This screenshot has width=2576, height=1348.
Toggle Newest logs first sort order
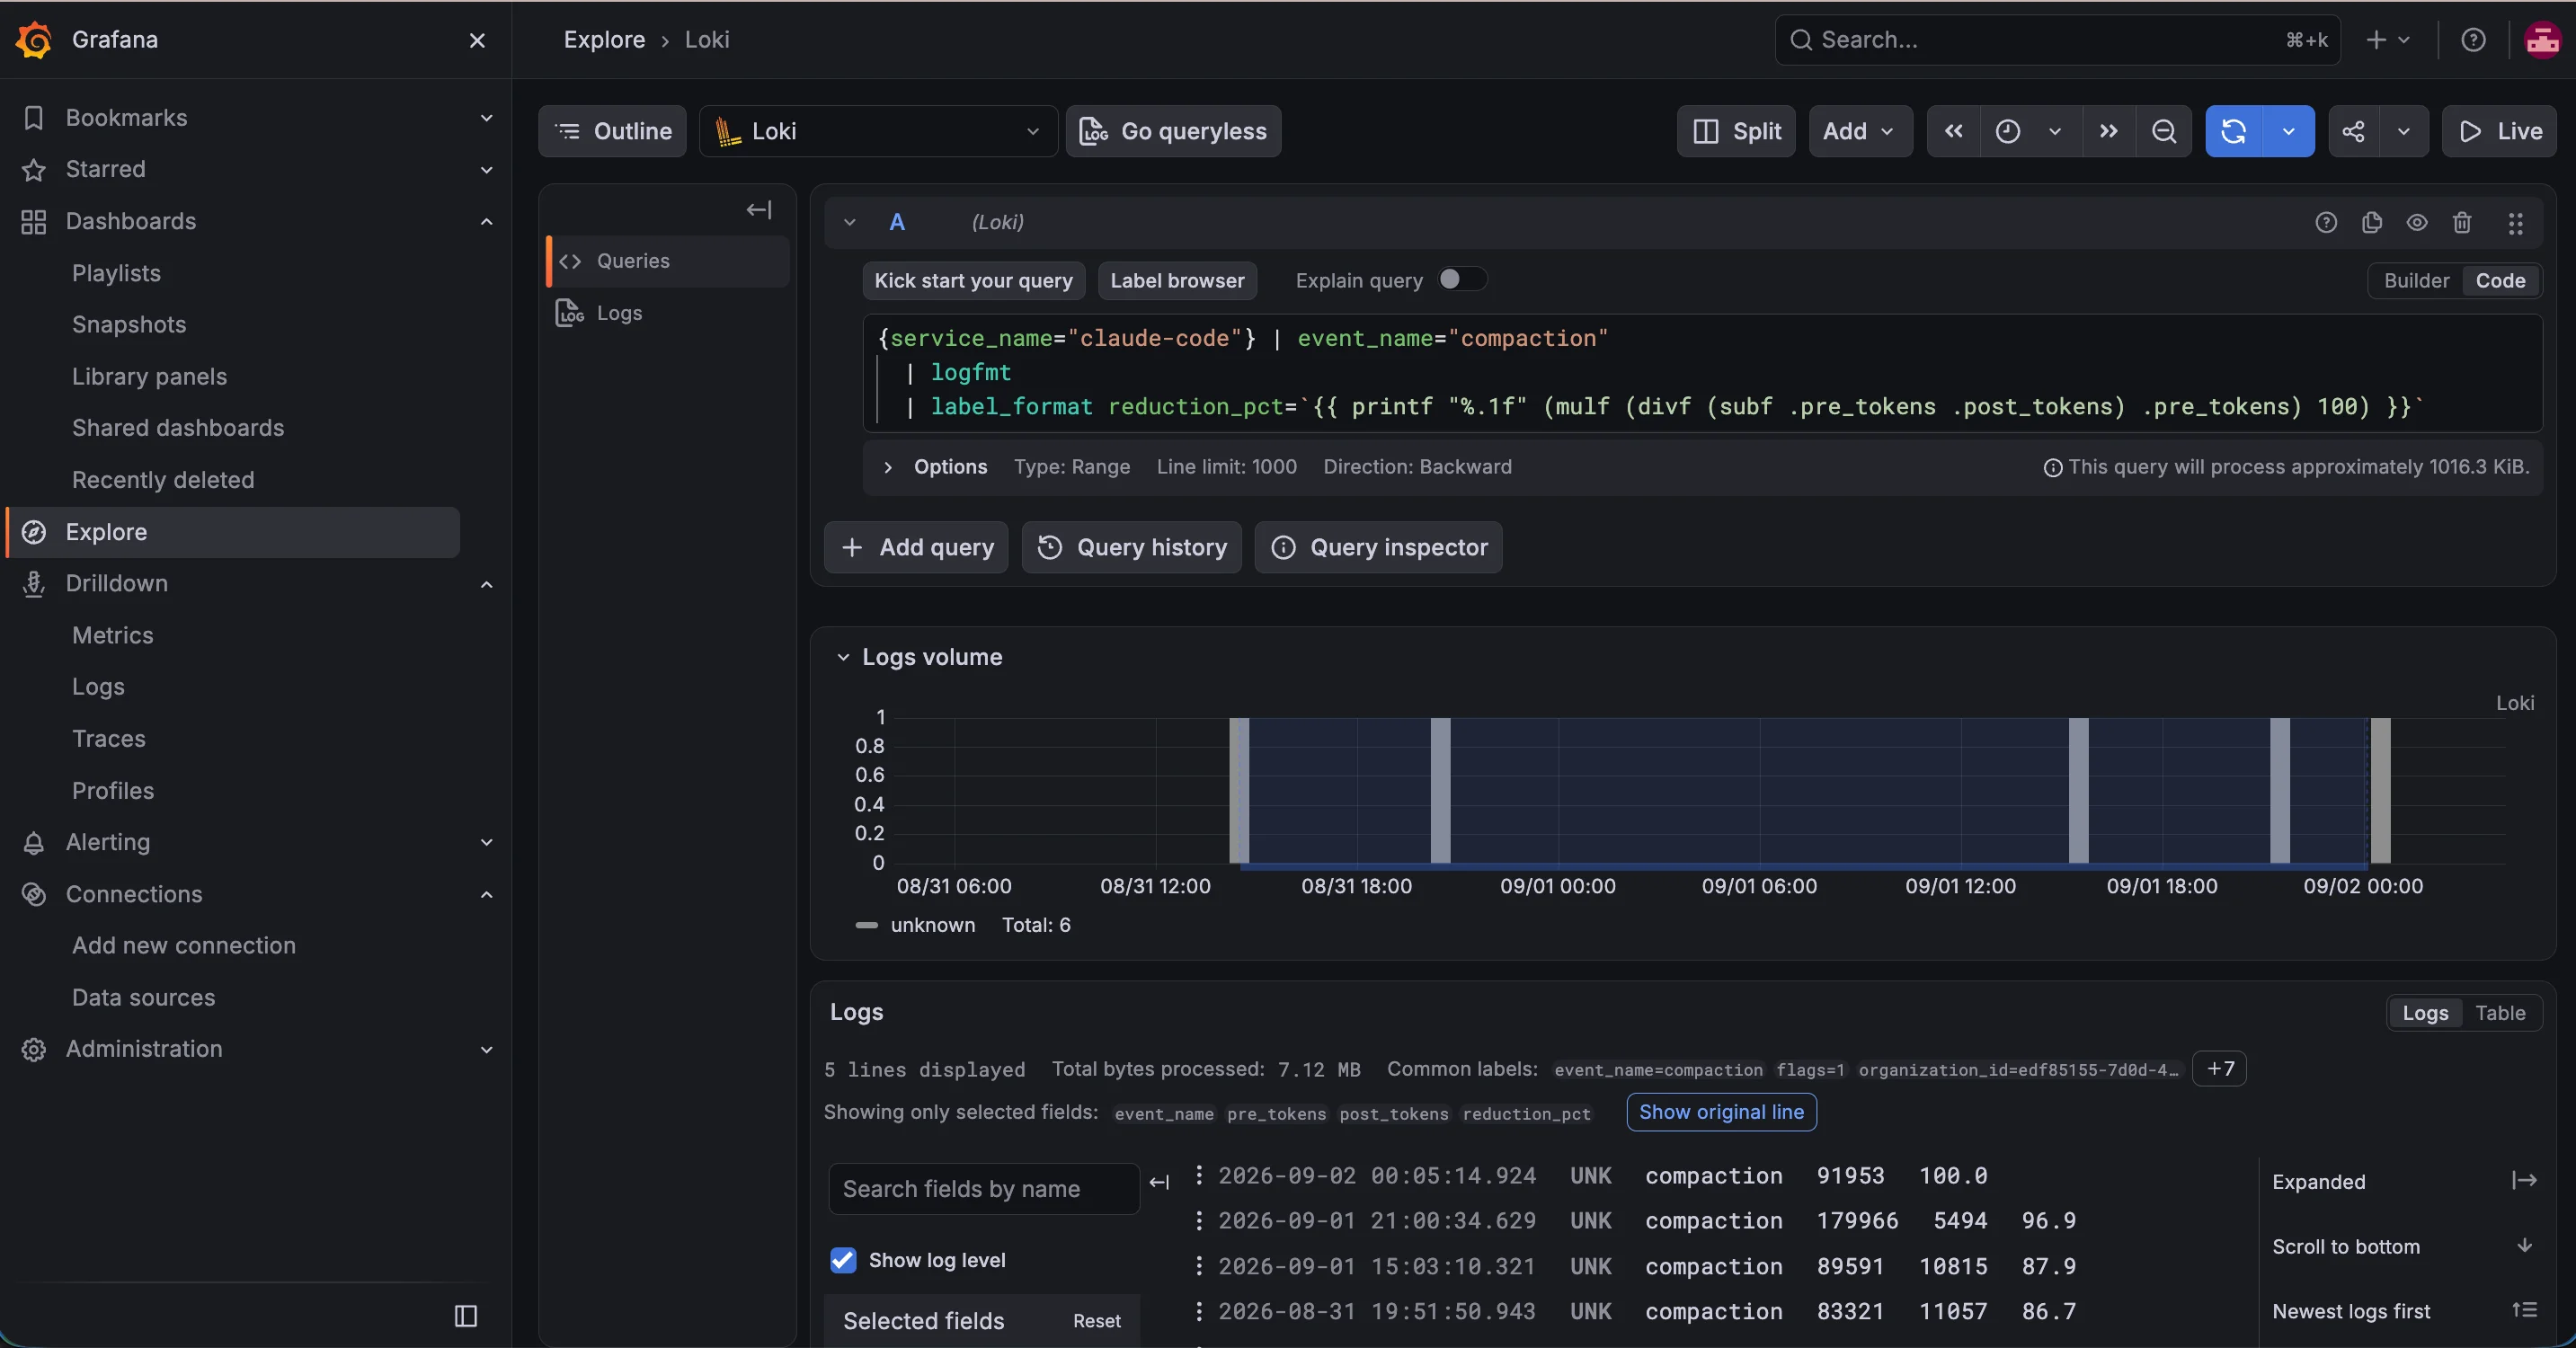coord(2405,1311)
